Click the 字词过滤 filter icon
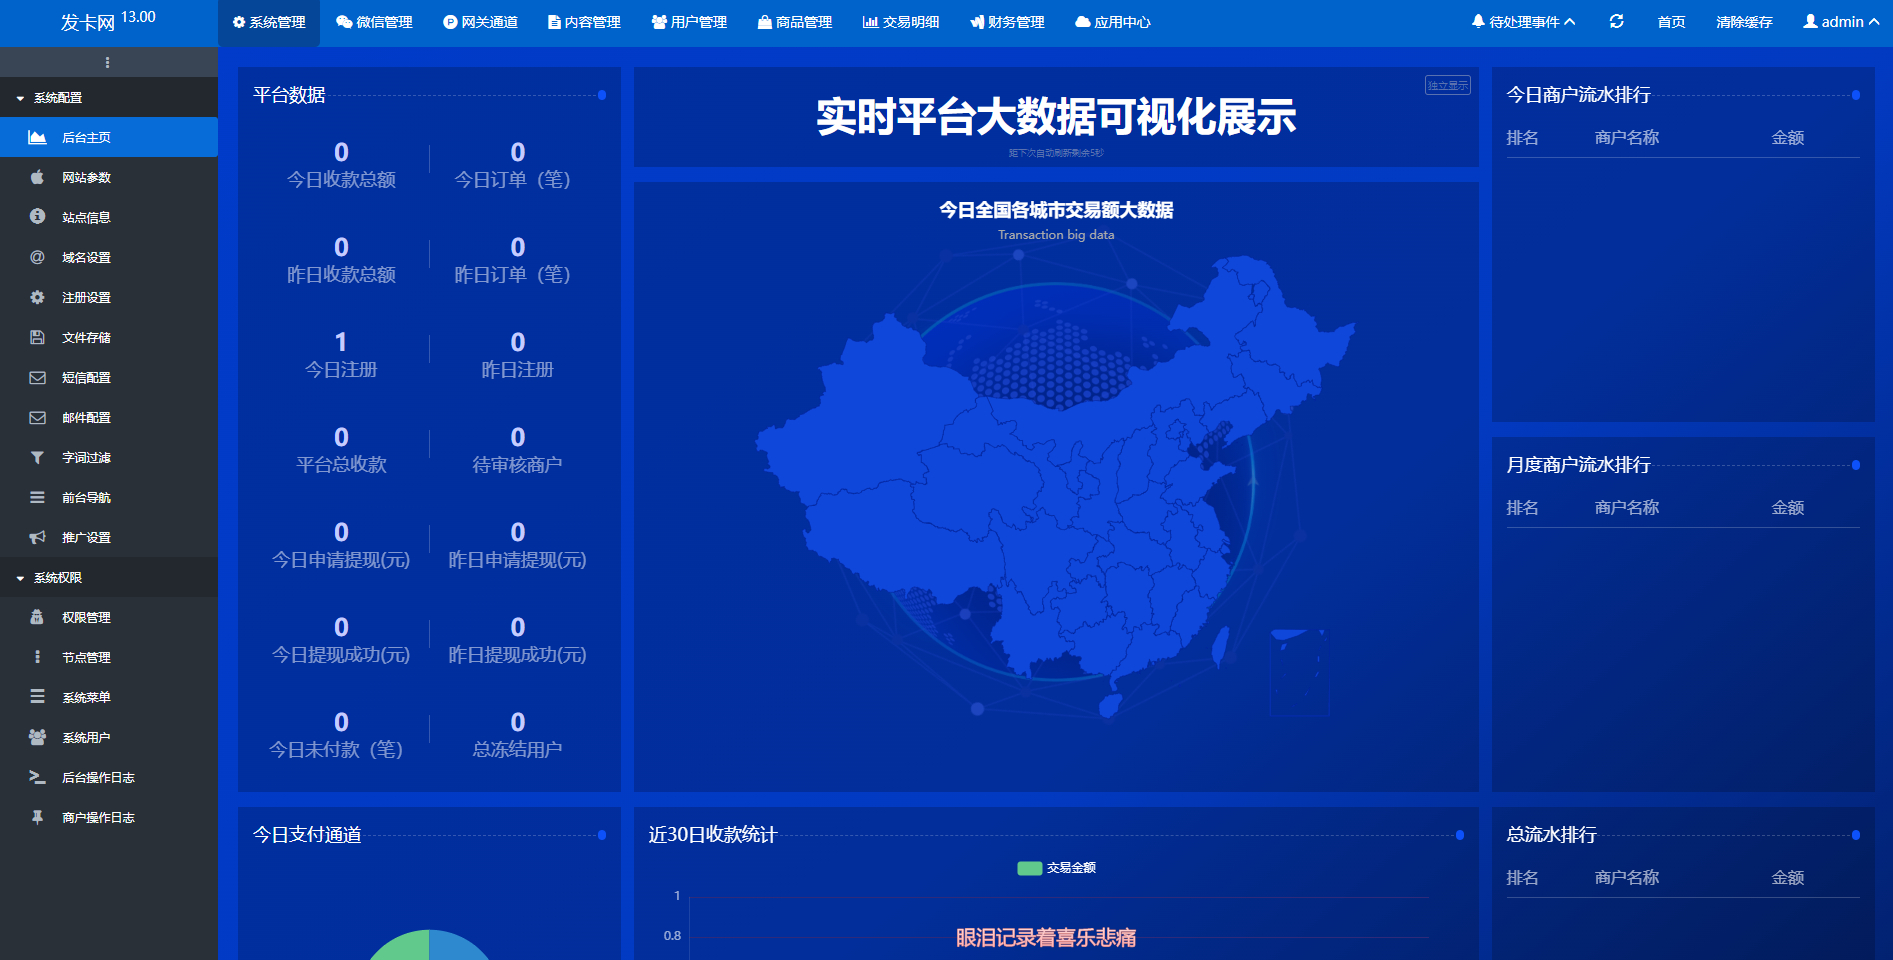1893x960 pixels. 37,457
